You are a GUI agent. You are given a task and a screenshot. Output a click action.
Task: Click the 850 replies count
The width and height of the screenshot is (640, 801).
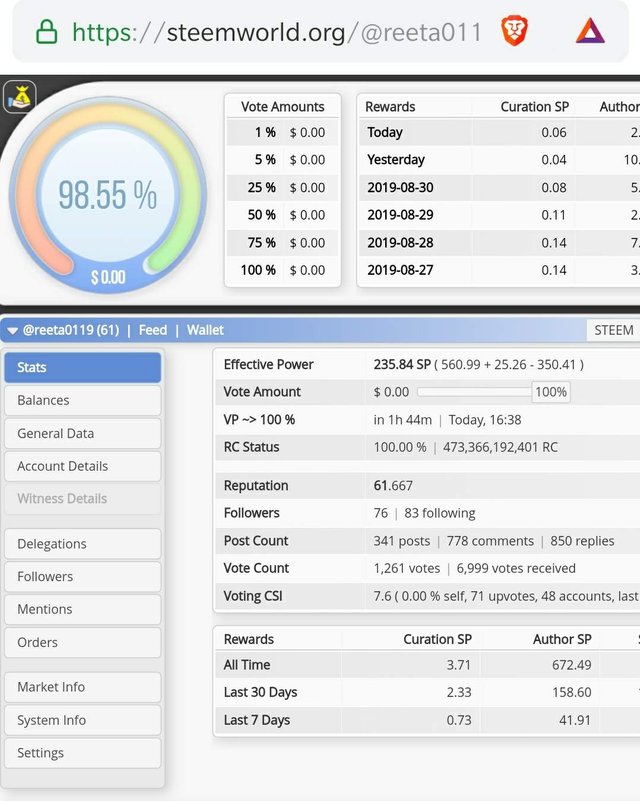582,540
